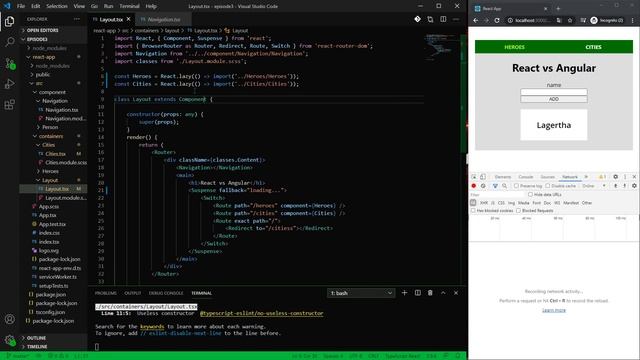The height and width of the screenshot is (360, 640).
Task: Open the Extensions view
Action: [10, 104]
